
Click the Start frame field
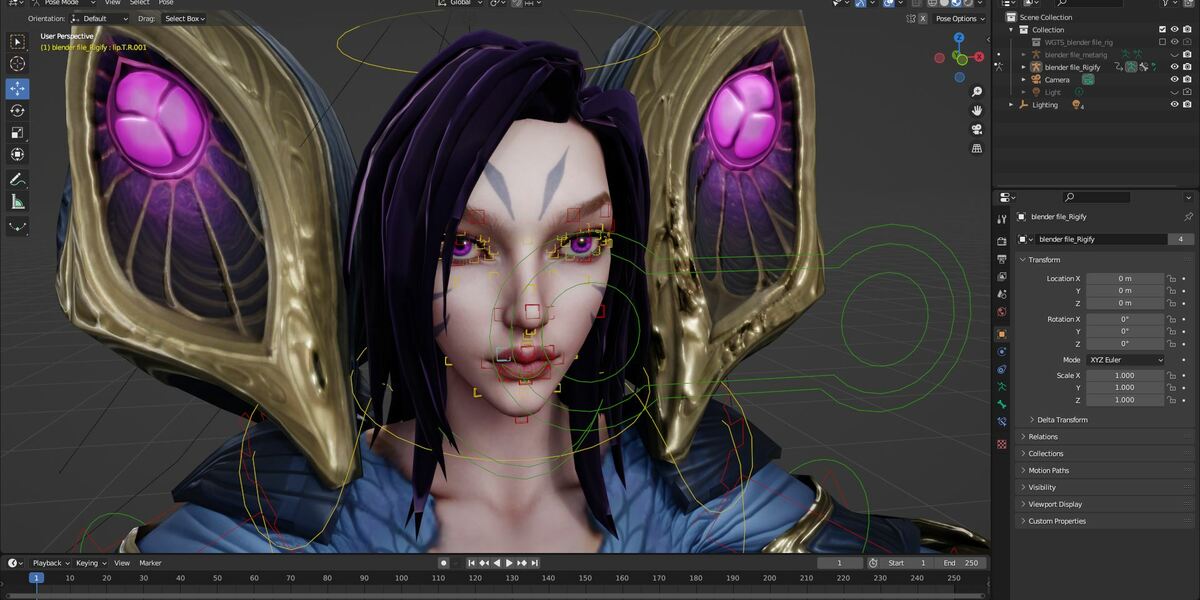tap(908, 563)
